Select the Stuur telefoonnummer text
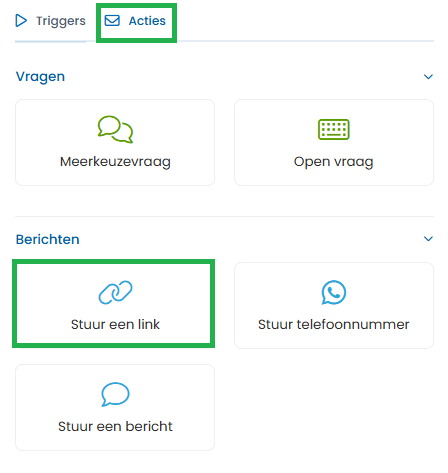The width and height of the screenshot is (448, 473). [334, 324]
